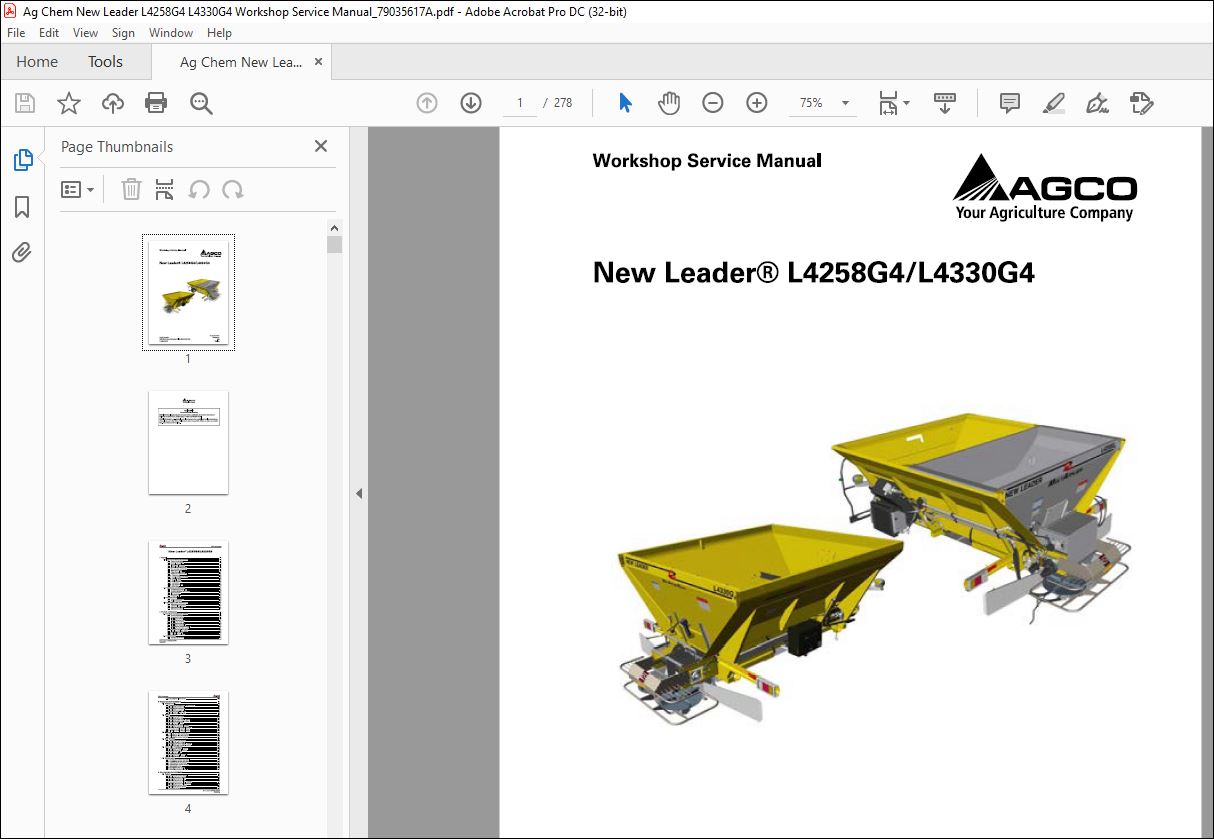This screenshot has width=1214, height=839.
Task: Select the highlight text pen tool
Action: pos(1053,103)
